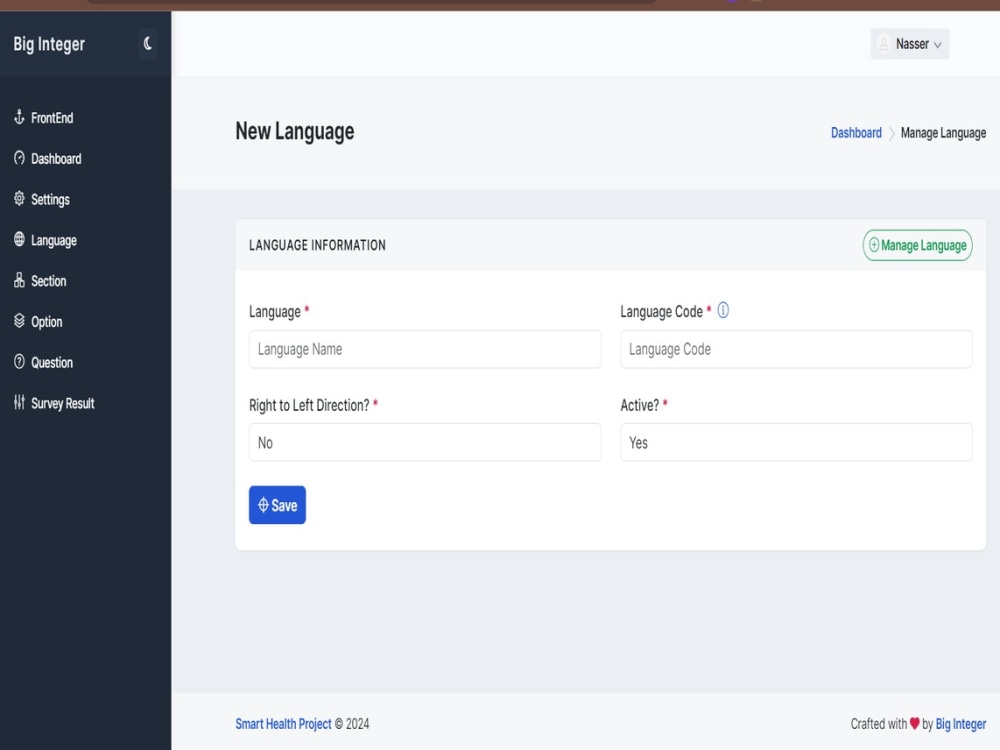Viewport: 1000px width, 750px height.
Task: Click Manage Language breadcrumb text
Action: click(x=943, y=133)
